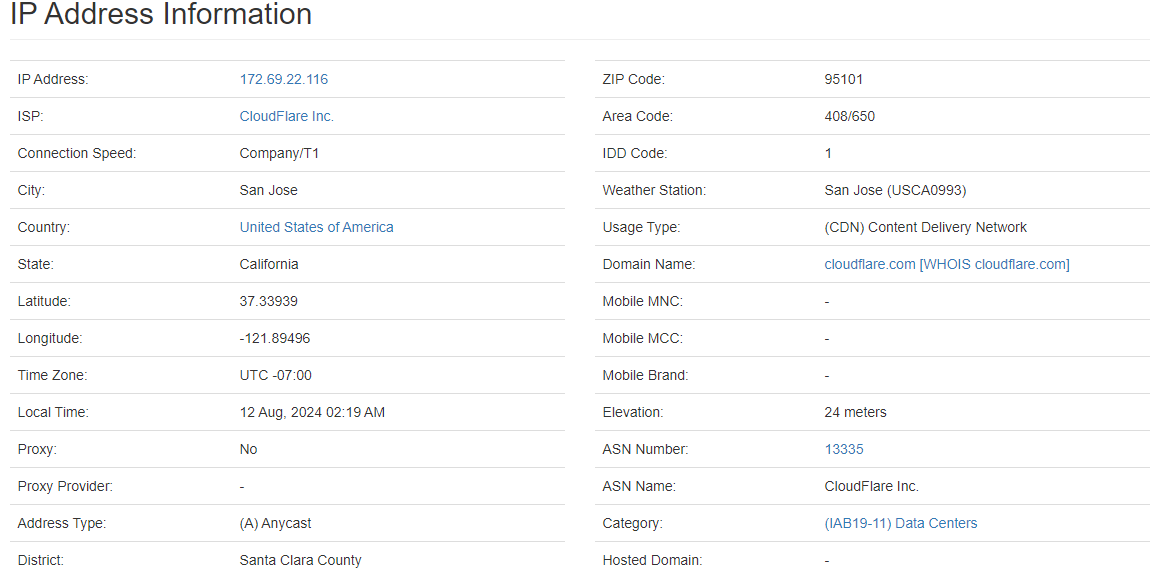
Task: Select the IDD code value 1
Action: coord(828,154)
